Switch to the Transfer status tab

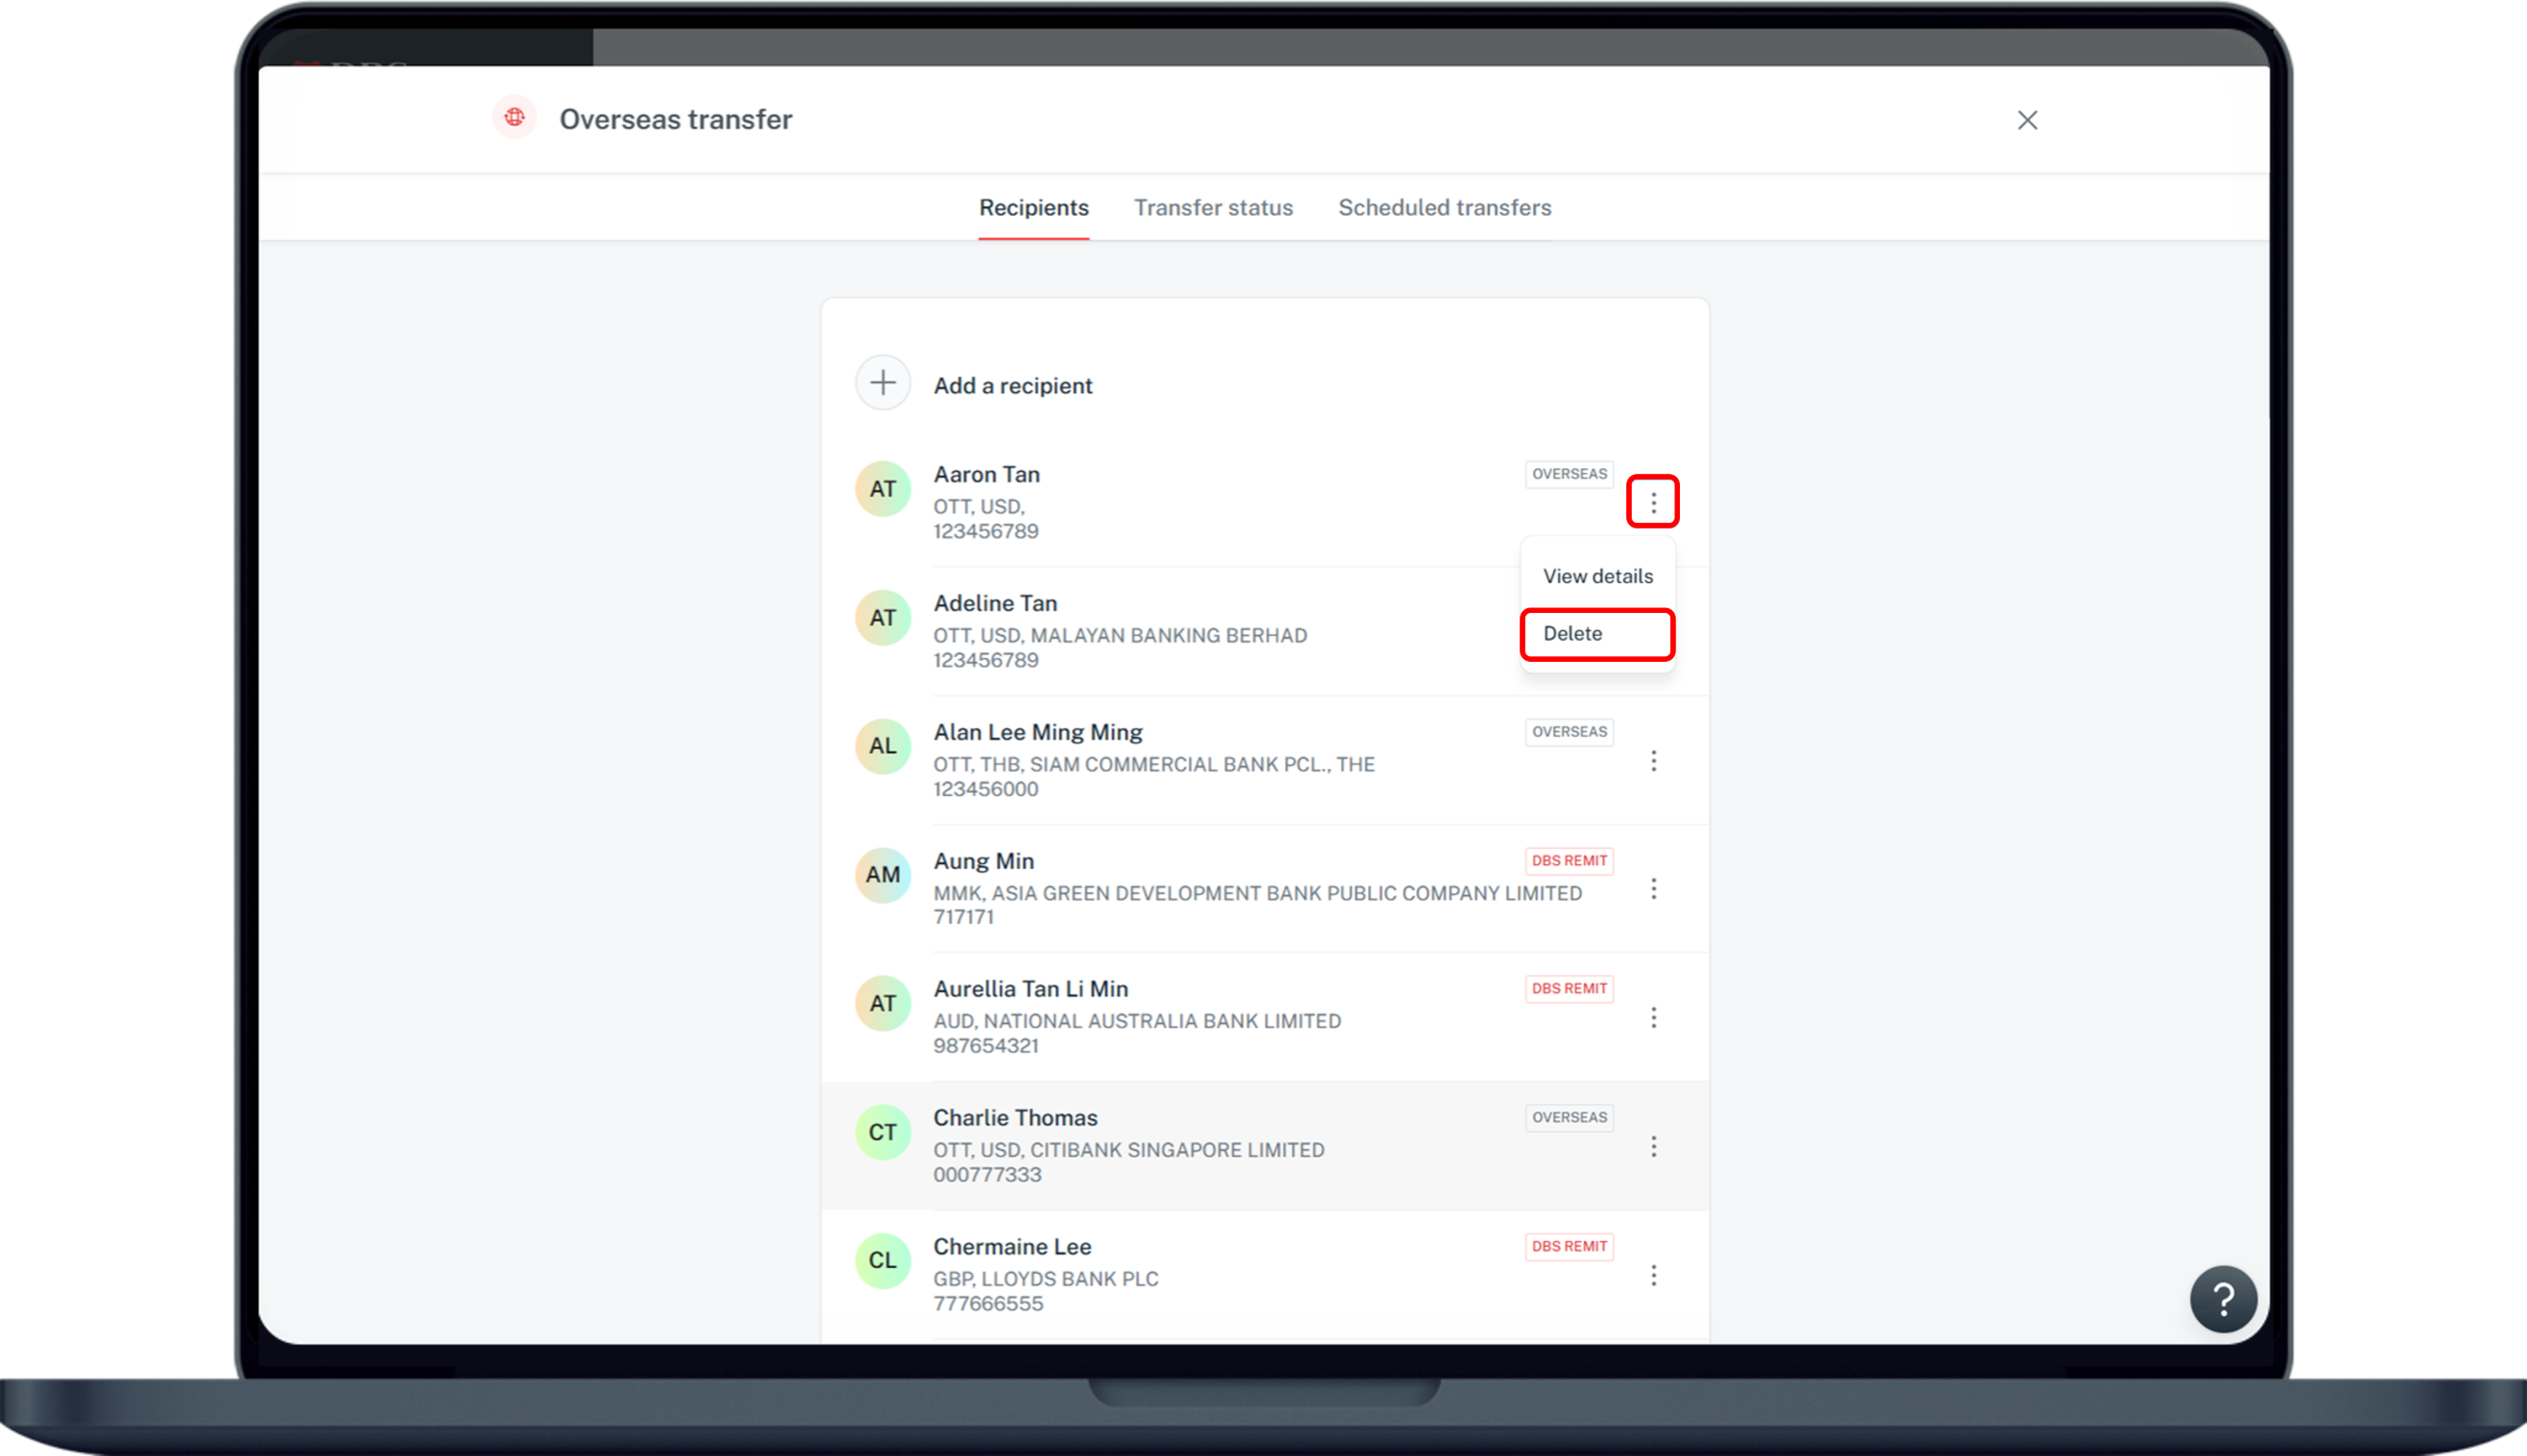pos(1213,207)
